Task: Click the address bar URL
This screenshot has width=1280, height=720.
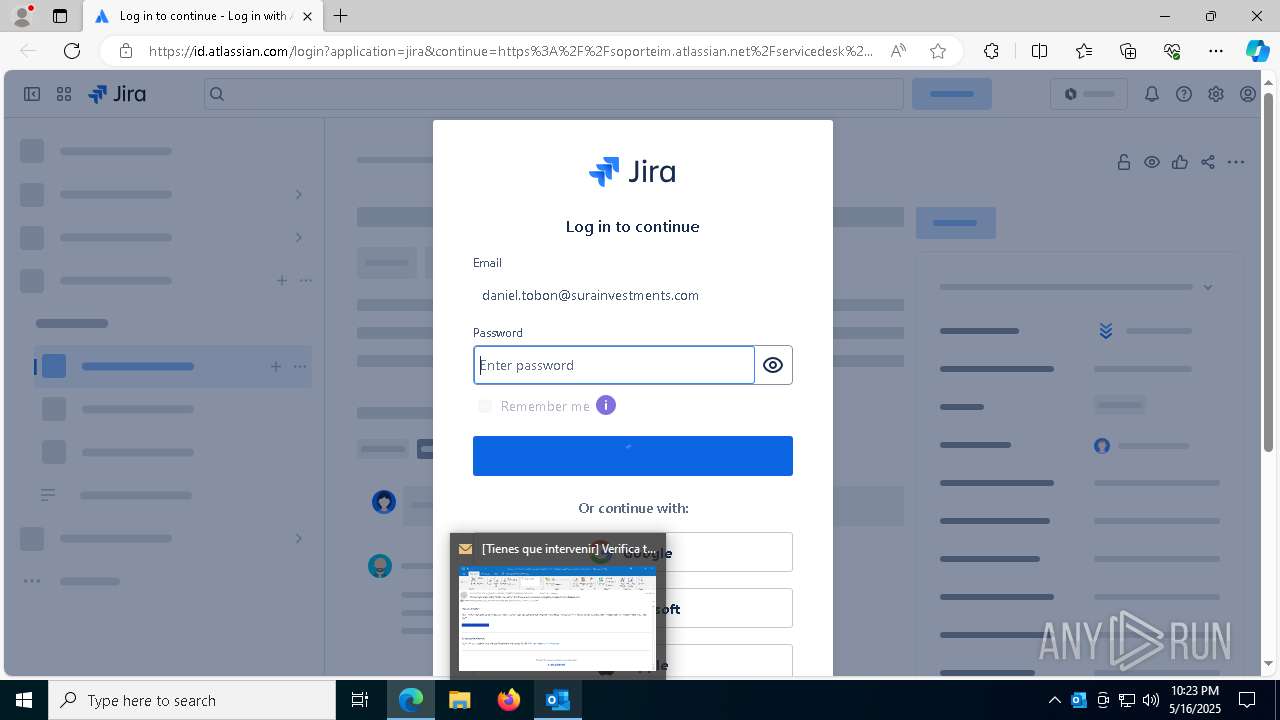Action: pos(510,51)
